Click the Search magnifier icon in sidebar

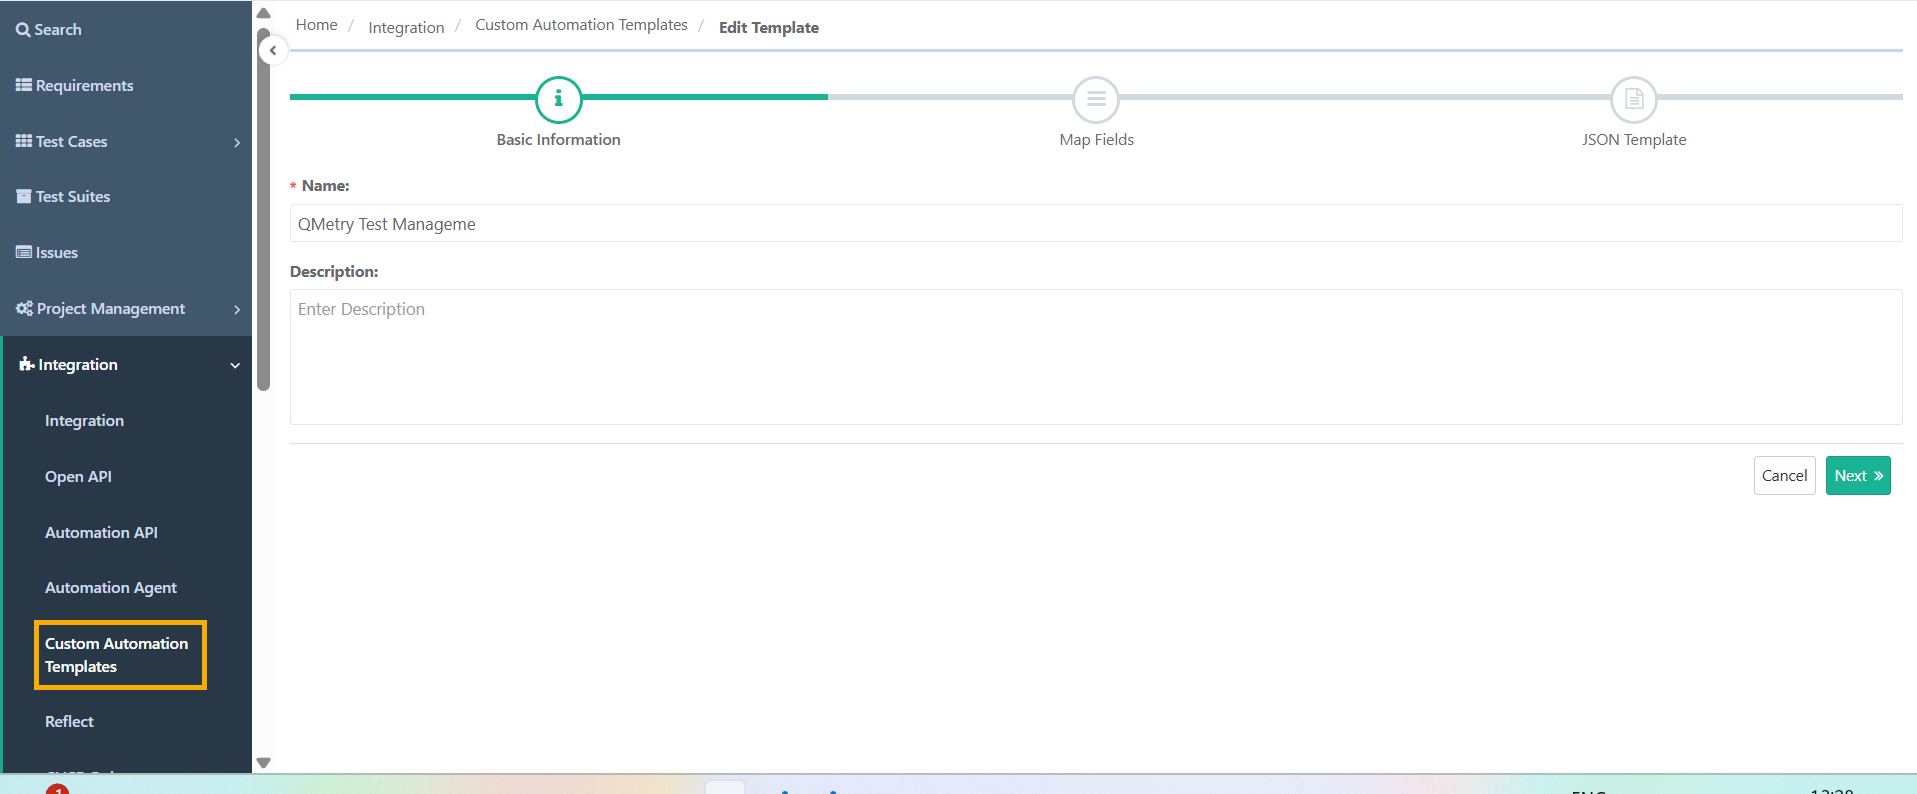23,30
